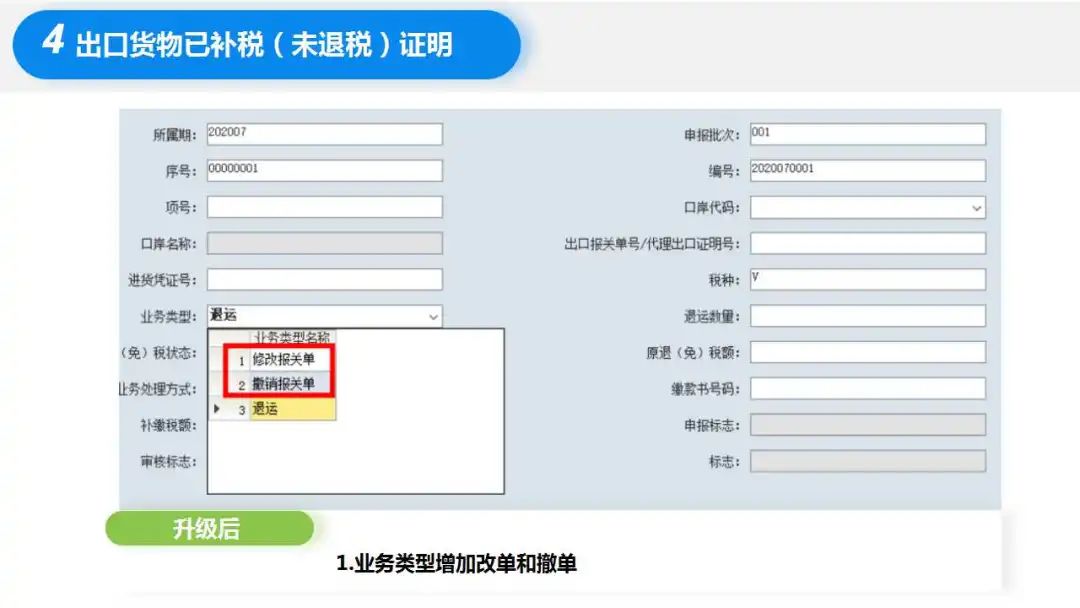Click the 税种 input field
The height and width of the screenshot is (608, 1080).
tap(868, 280)
